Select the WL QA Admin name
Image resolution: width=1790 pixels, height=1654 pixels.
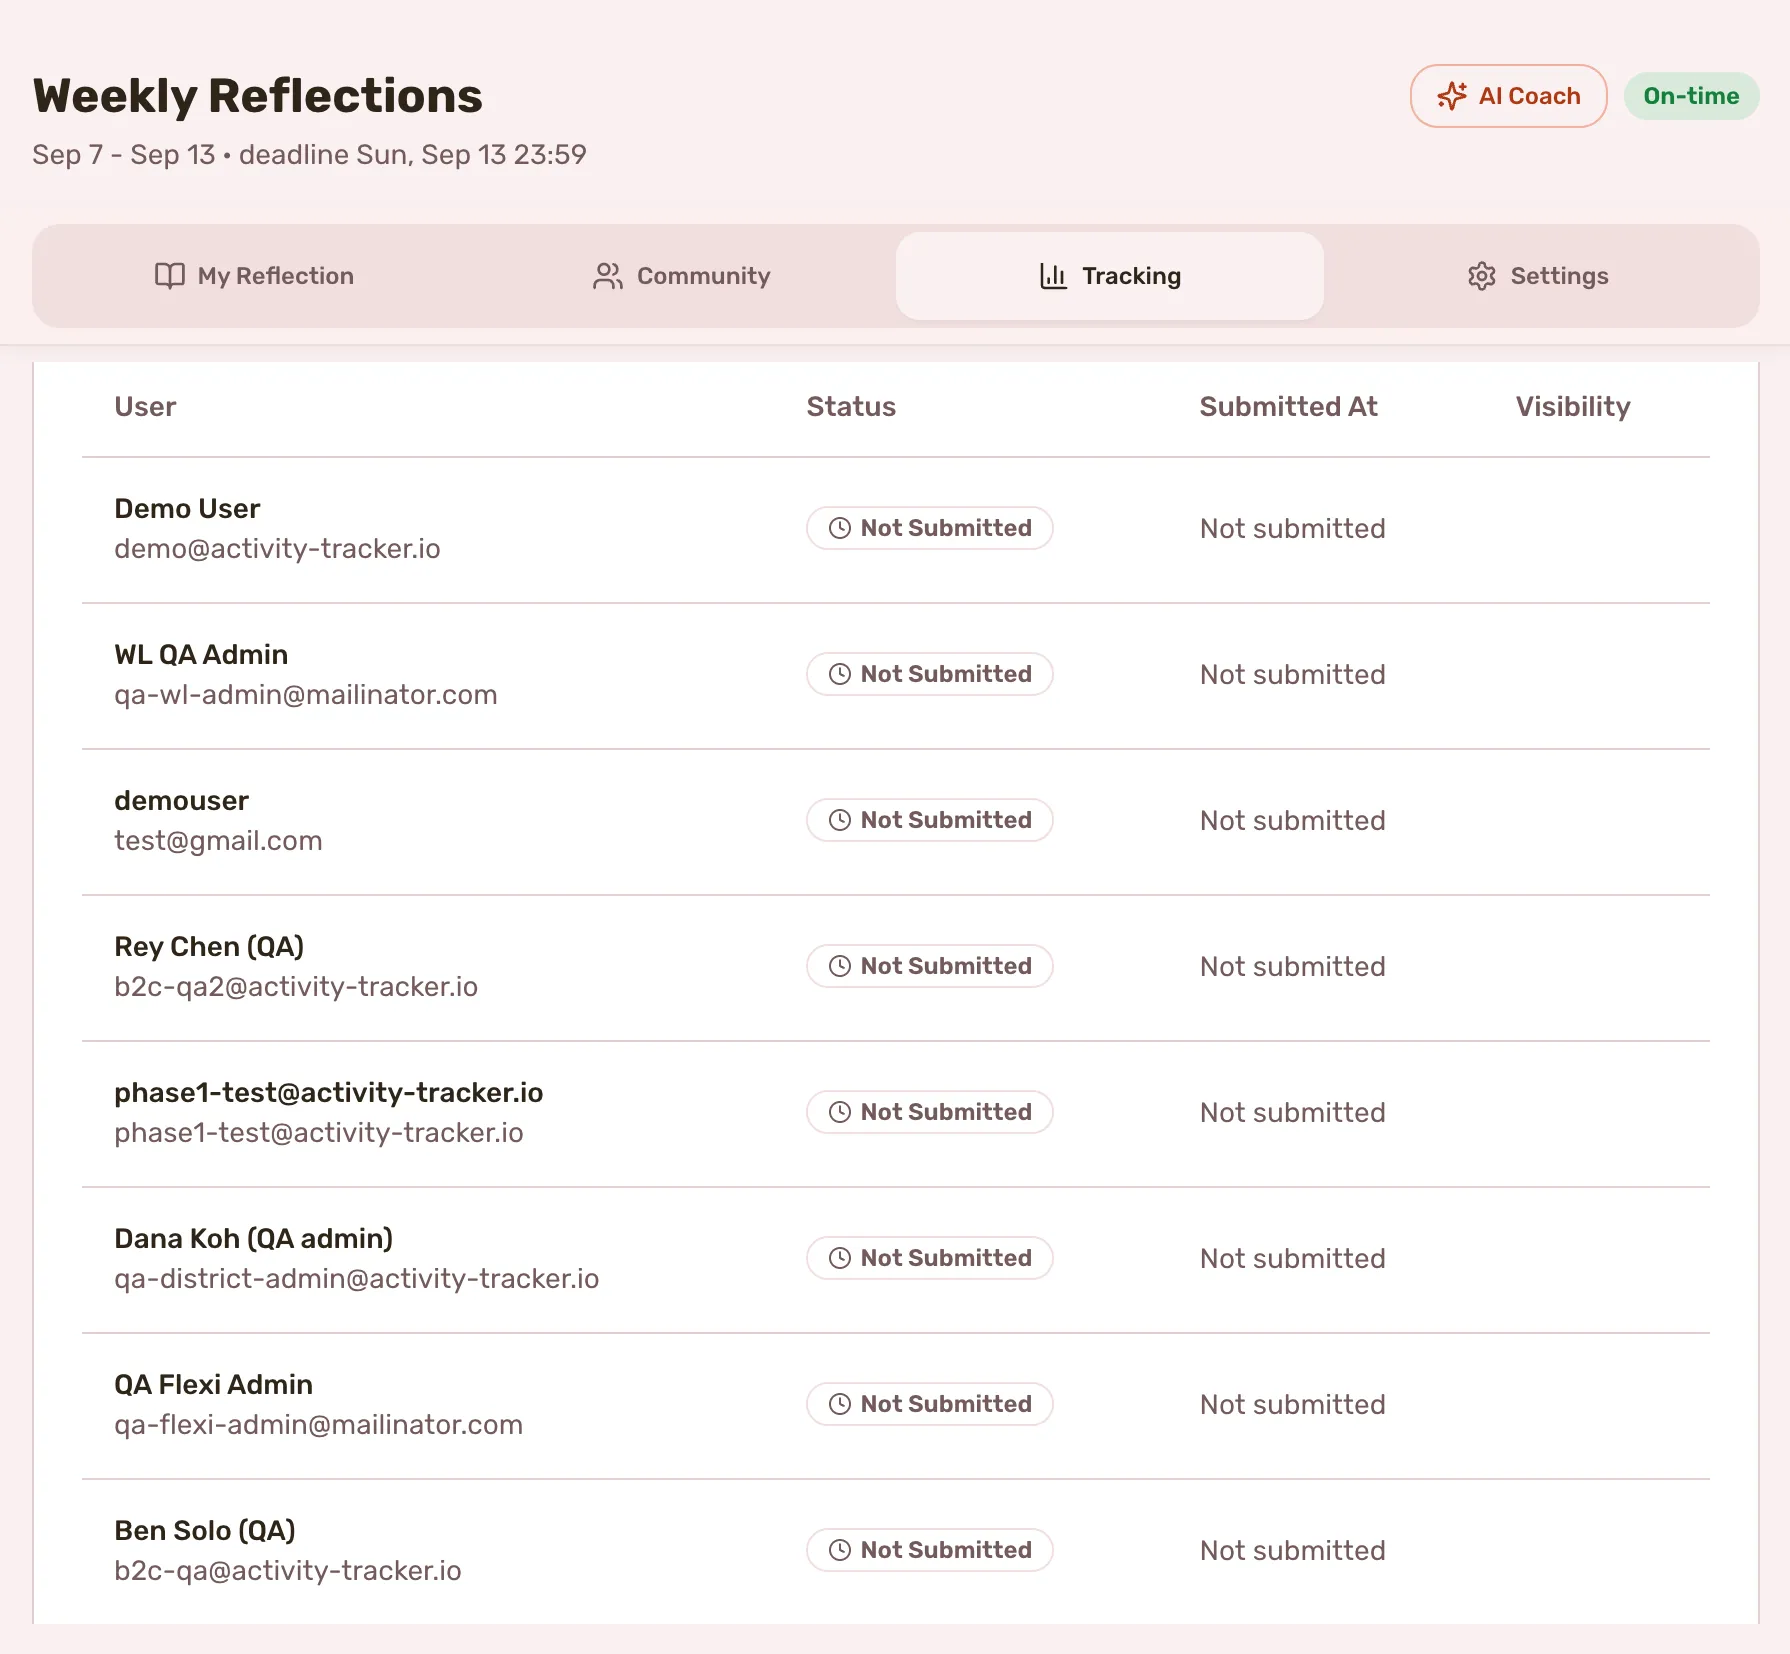point(201,655)
